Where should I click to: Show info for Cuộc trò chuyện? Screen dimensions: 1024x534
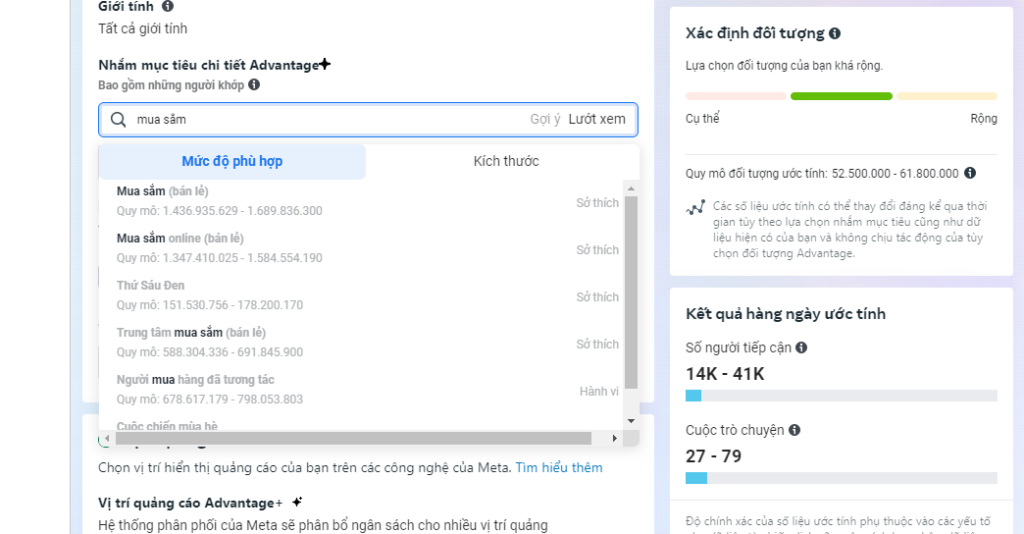click(x=794, y=430)
